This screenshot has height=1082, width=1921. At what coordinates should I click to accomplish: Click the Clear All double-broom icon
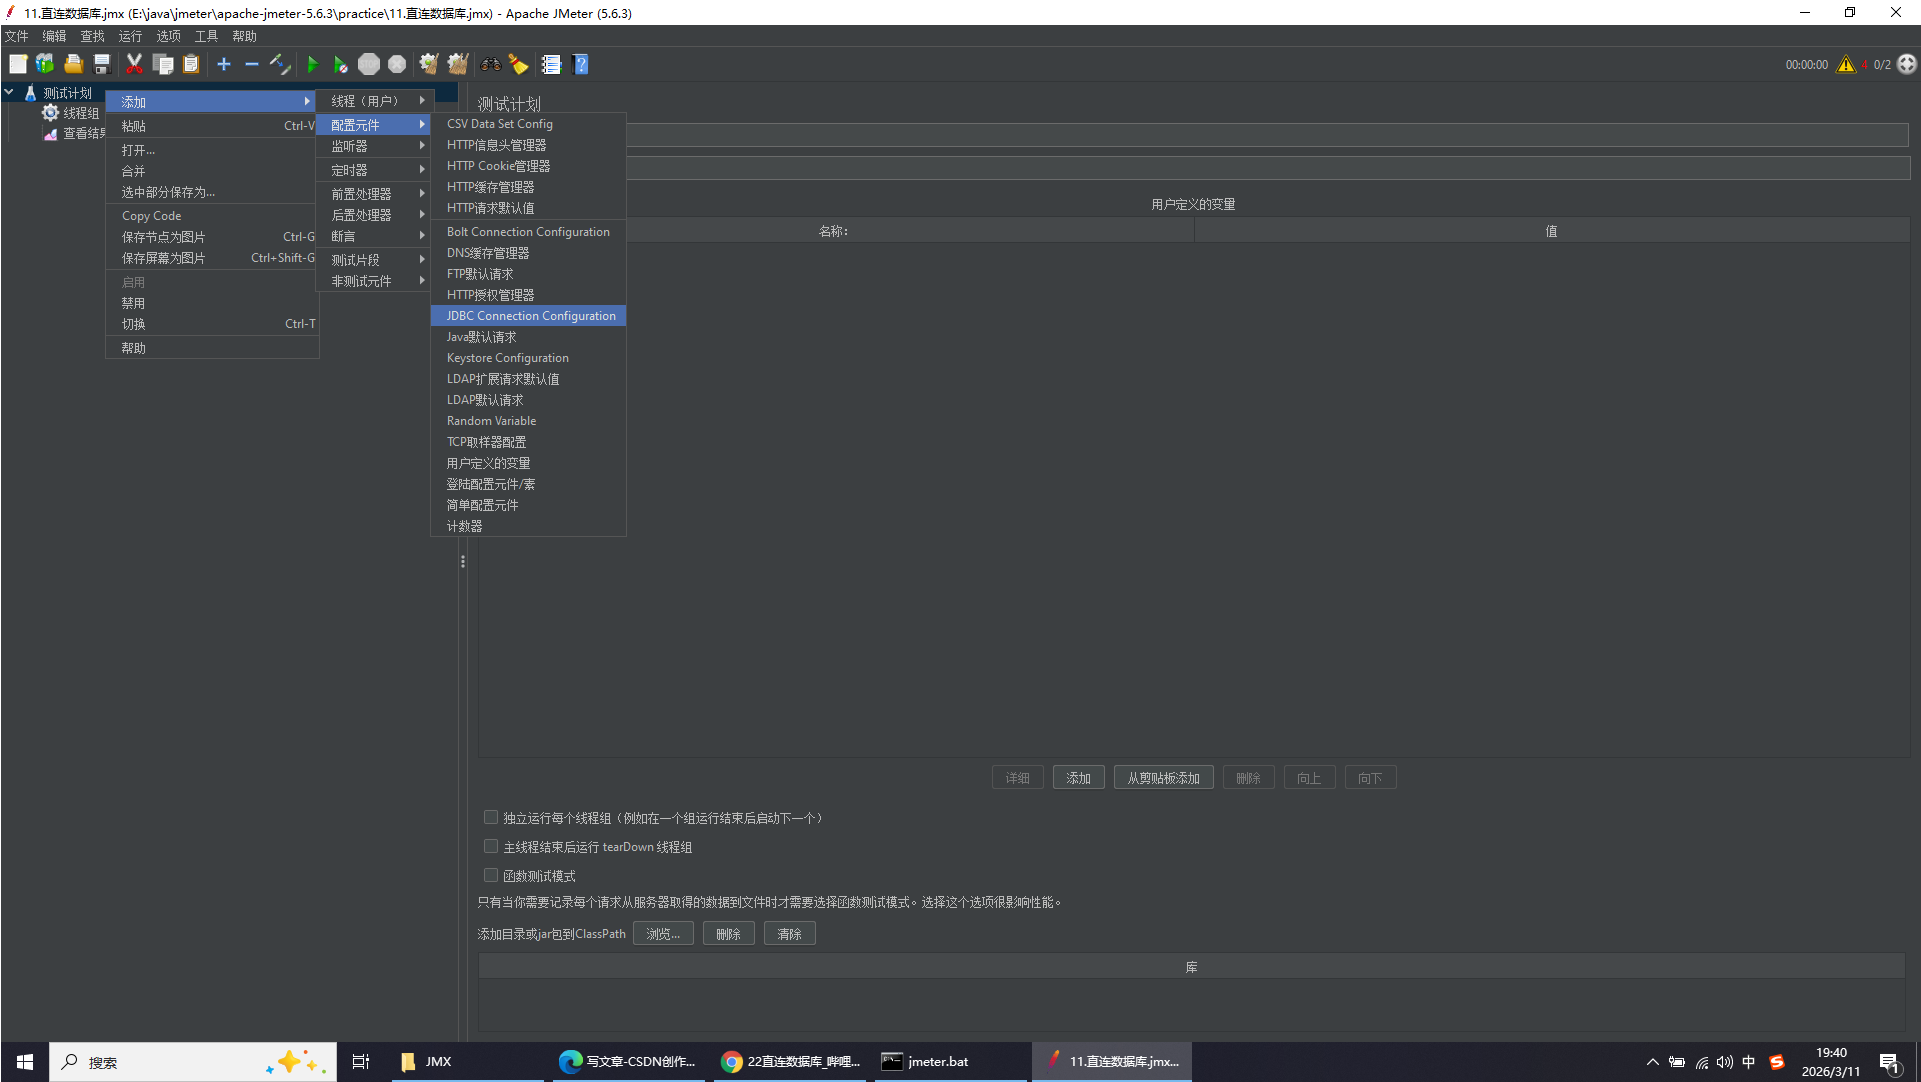point(458,65)
